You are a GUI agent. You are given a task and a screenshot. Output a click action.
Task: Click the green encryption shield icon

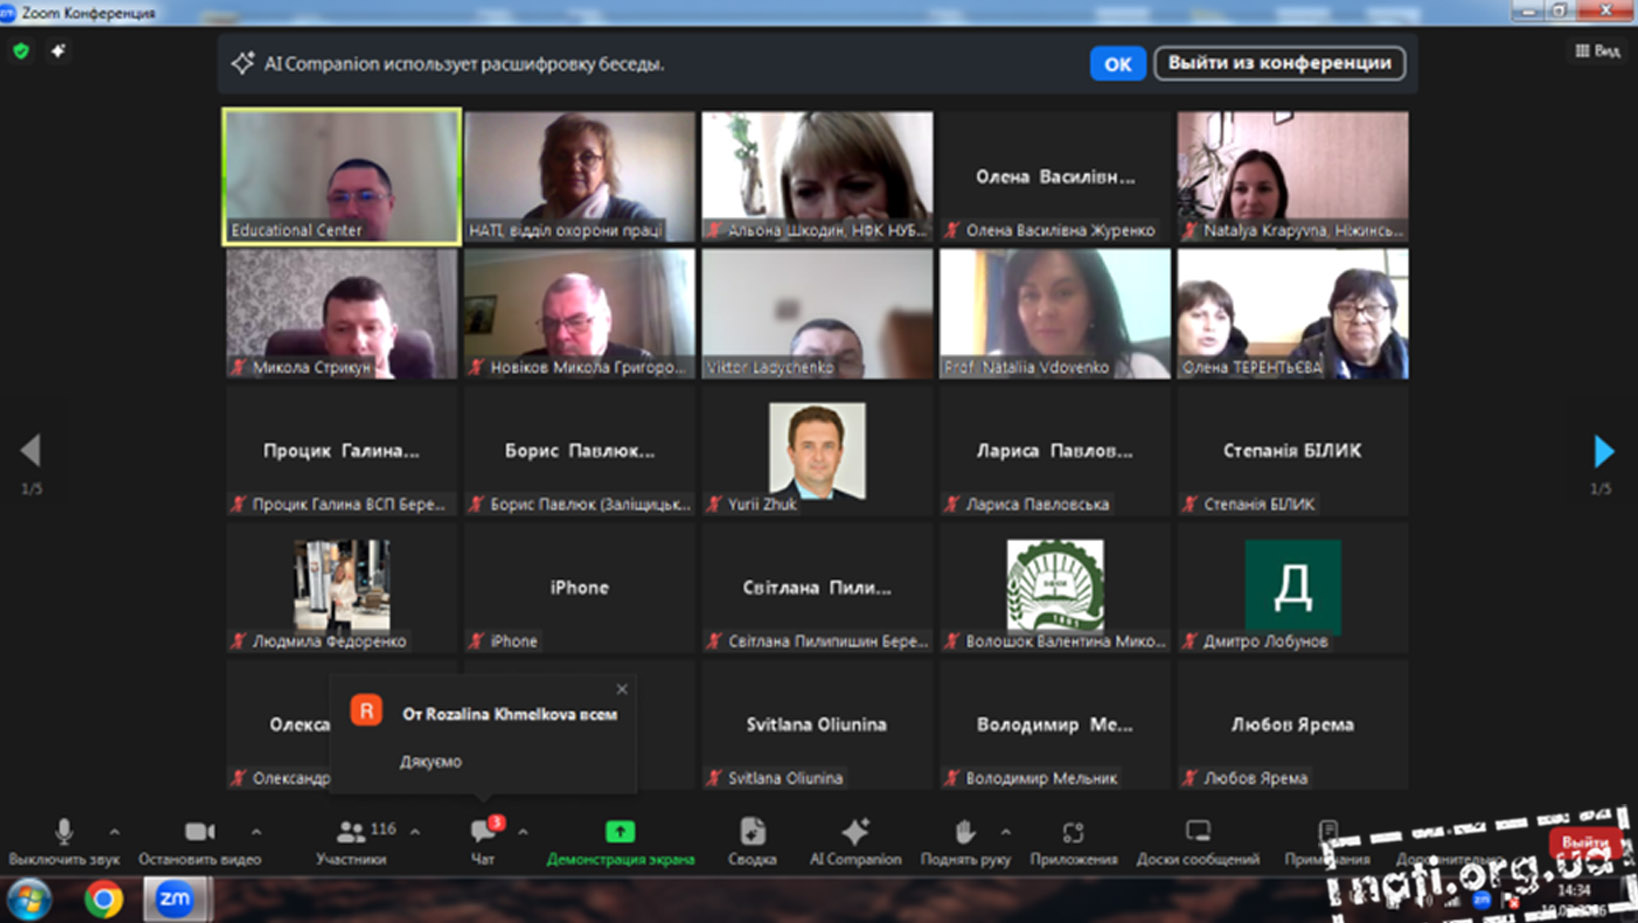pyautogui.click(x=21, y=51)
